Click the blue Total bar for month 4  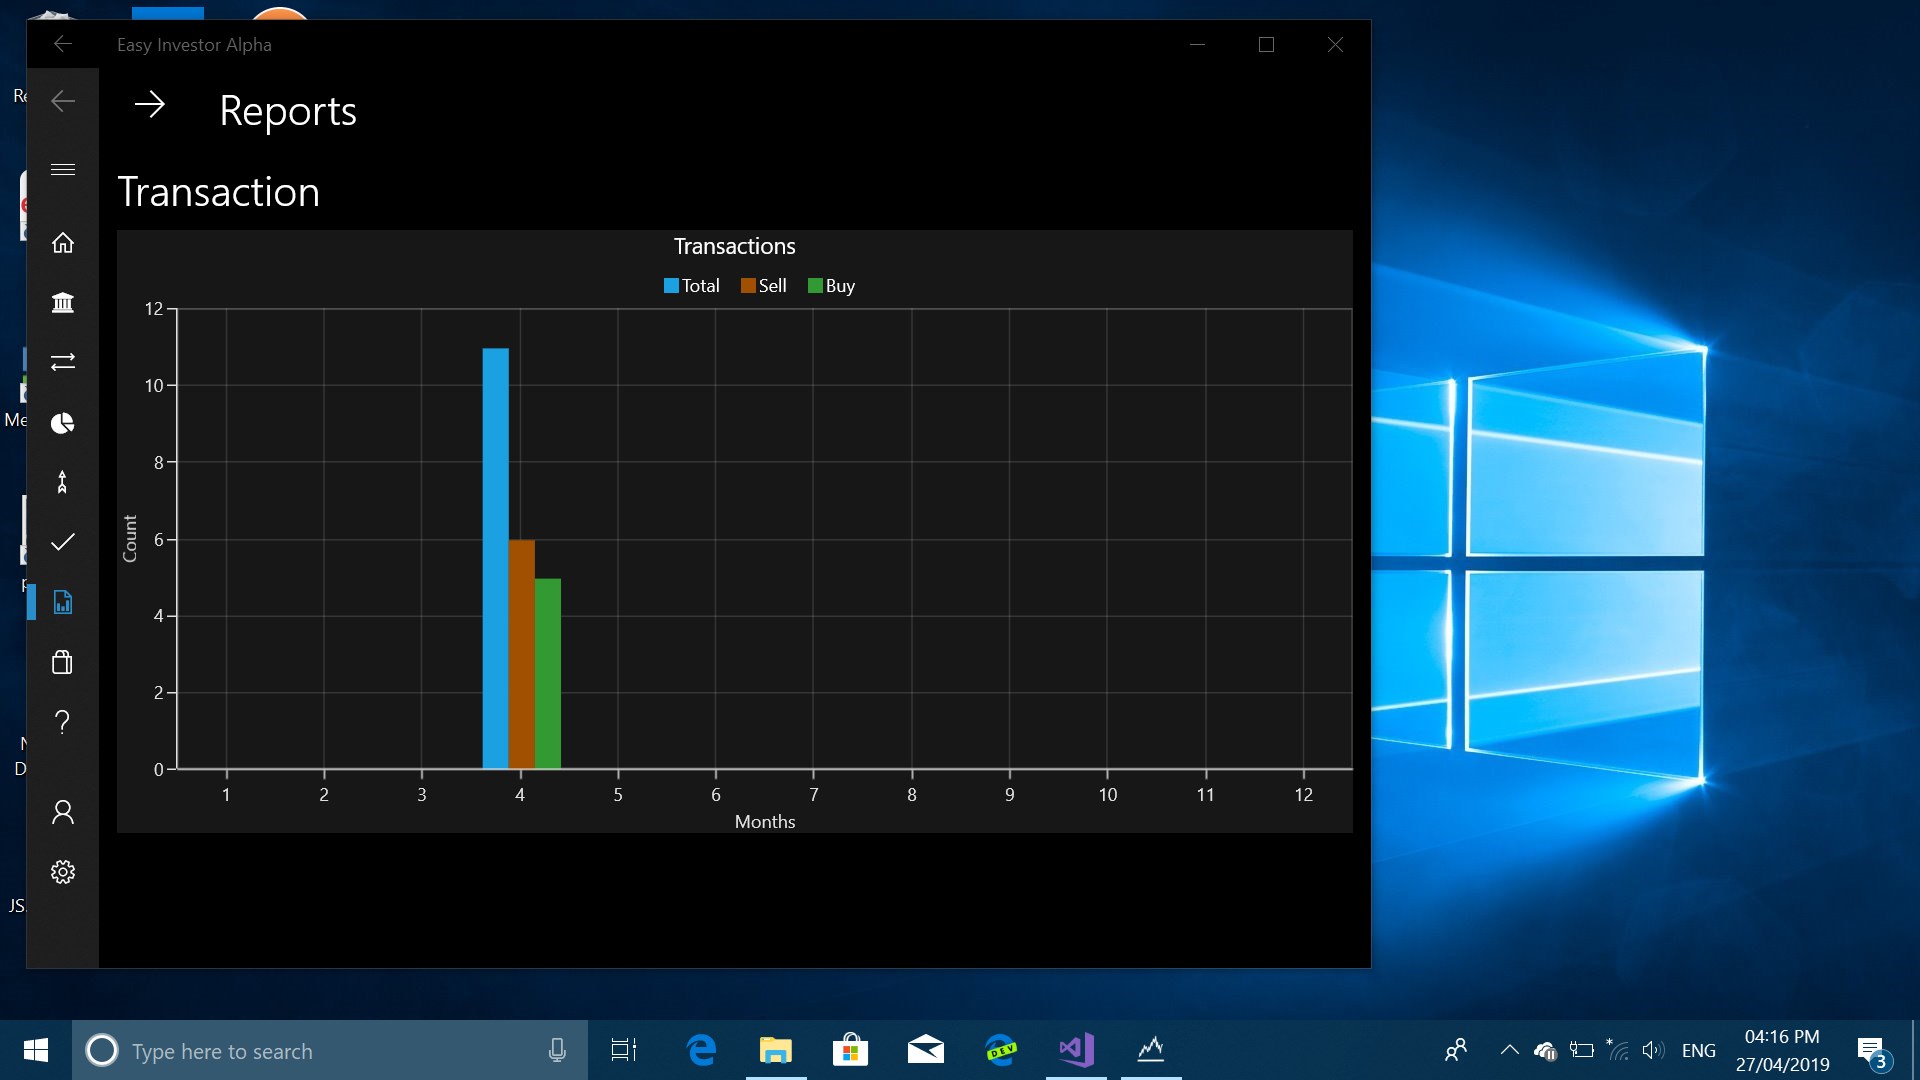click(495, 558)
